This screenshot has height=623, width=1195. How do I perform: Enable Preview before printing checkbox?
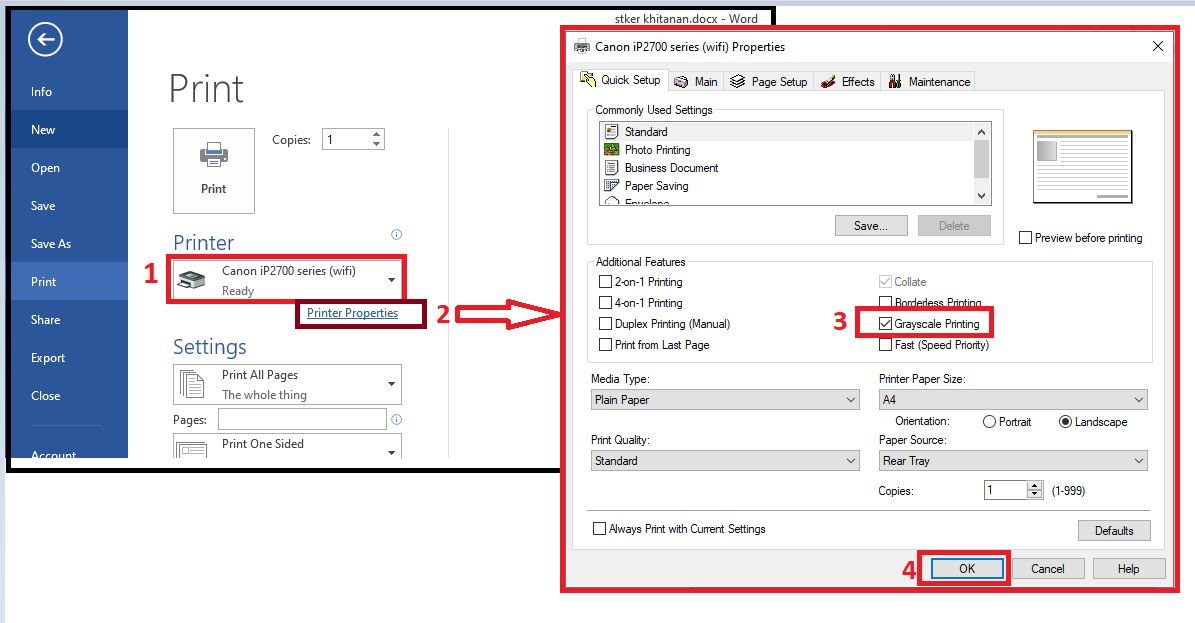pos(1026,238)
